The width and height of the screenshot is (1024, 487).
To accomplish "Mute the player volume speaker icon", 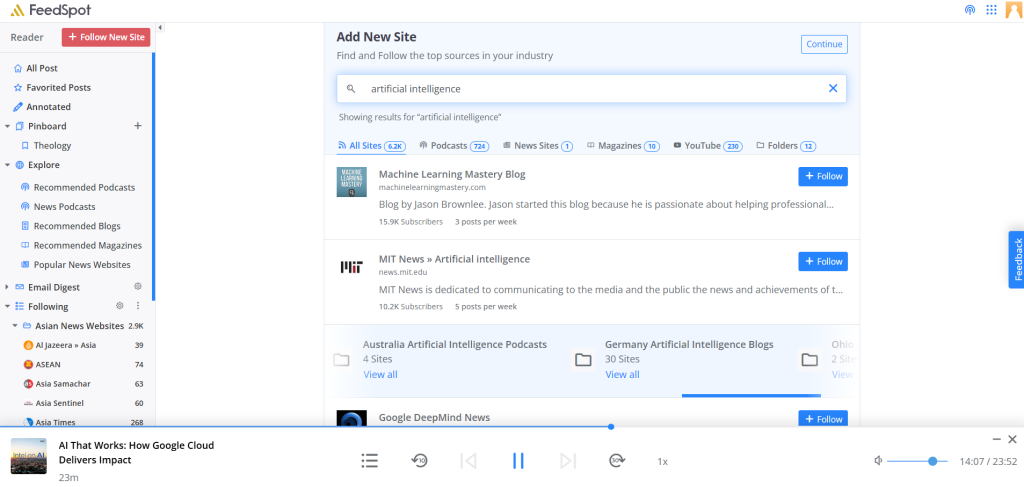I will [x=877, y=461].
